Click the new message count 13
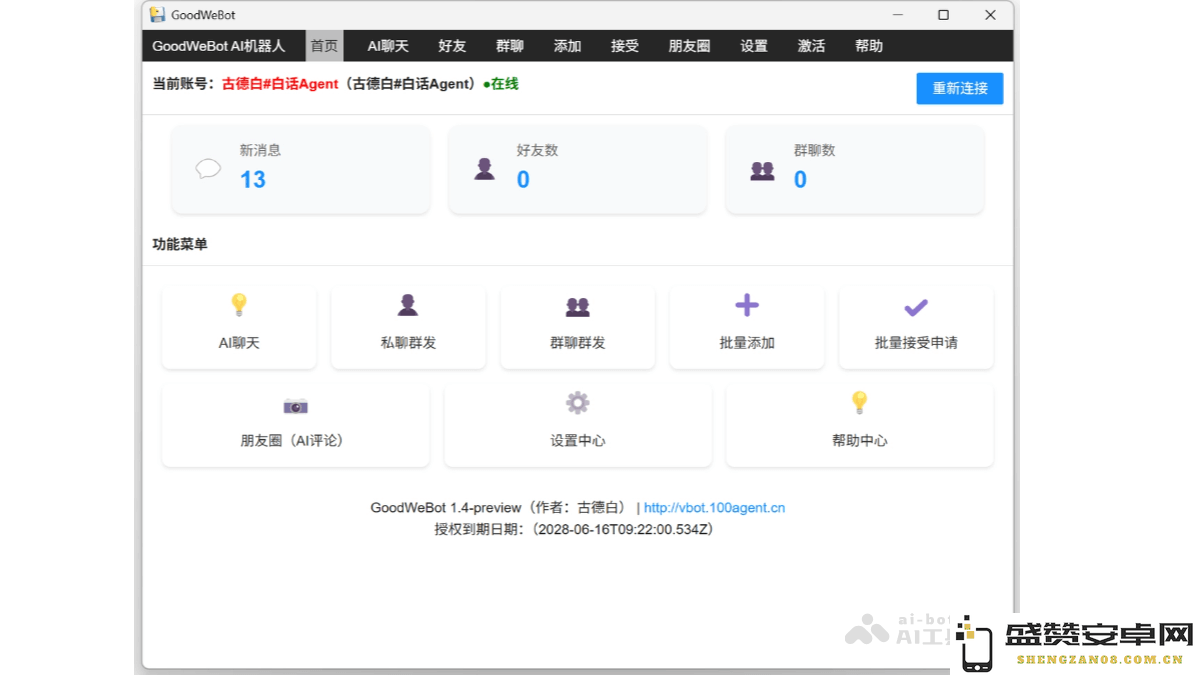This screenshot has width=1200, height=675. click(x=253, y=180)
